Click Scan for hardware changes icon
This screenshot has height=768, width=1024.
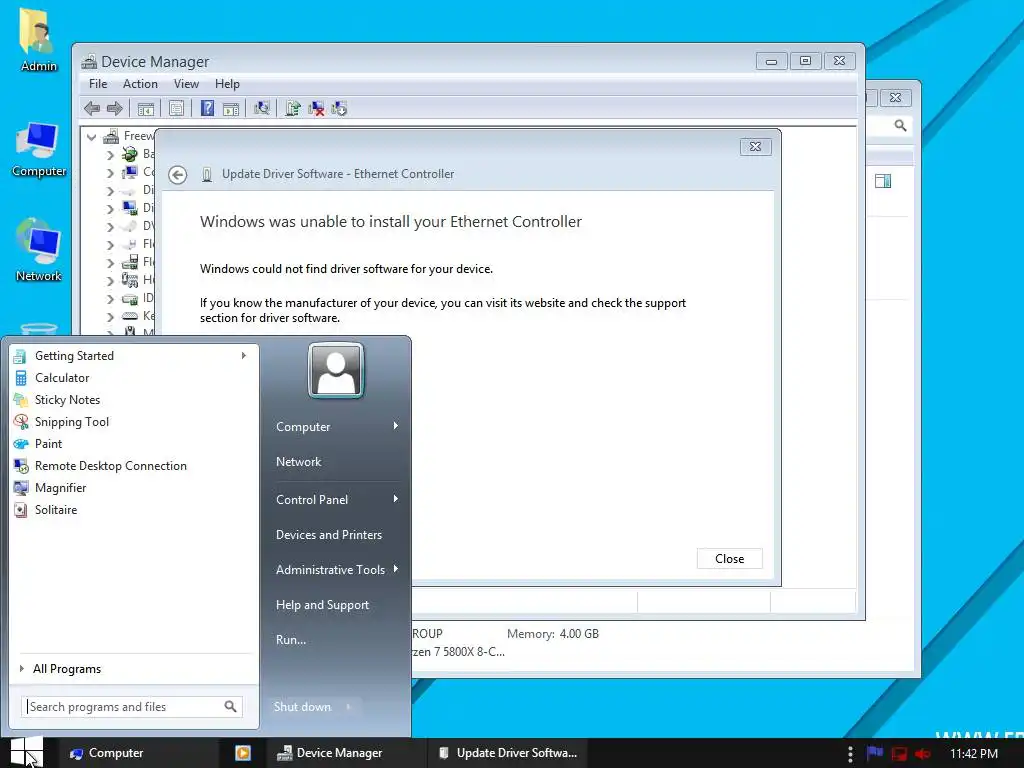262,108
